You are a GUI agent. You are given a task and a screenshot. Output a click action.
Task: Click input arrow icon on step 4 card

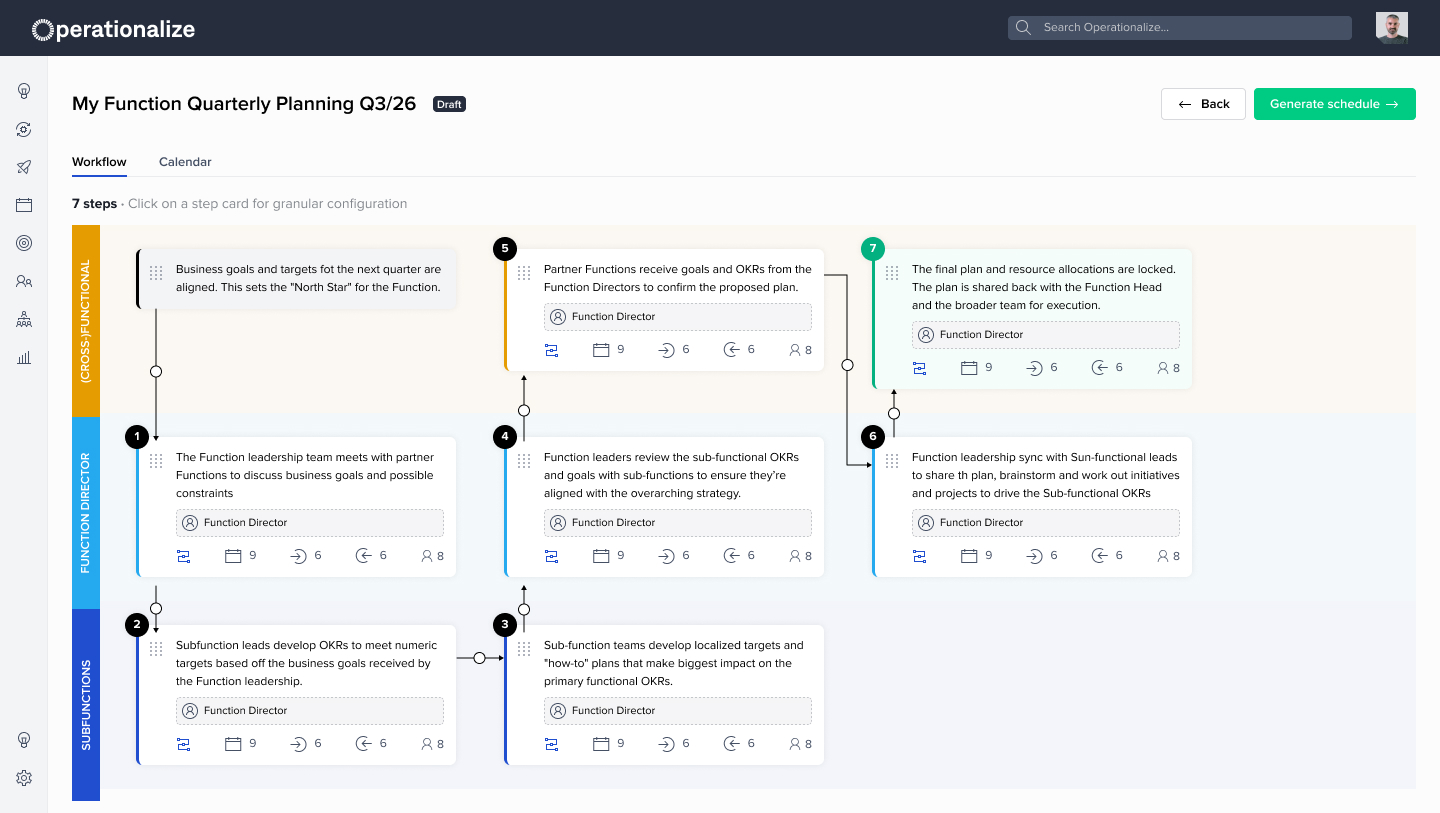[666, 556]
